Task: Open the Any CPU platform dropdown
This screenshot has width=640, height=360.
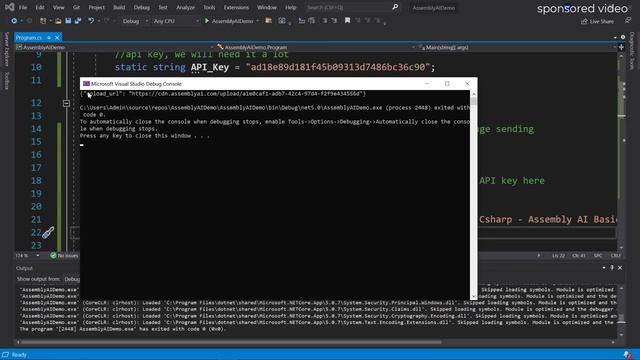Action: (x=176, y=21)
